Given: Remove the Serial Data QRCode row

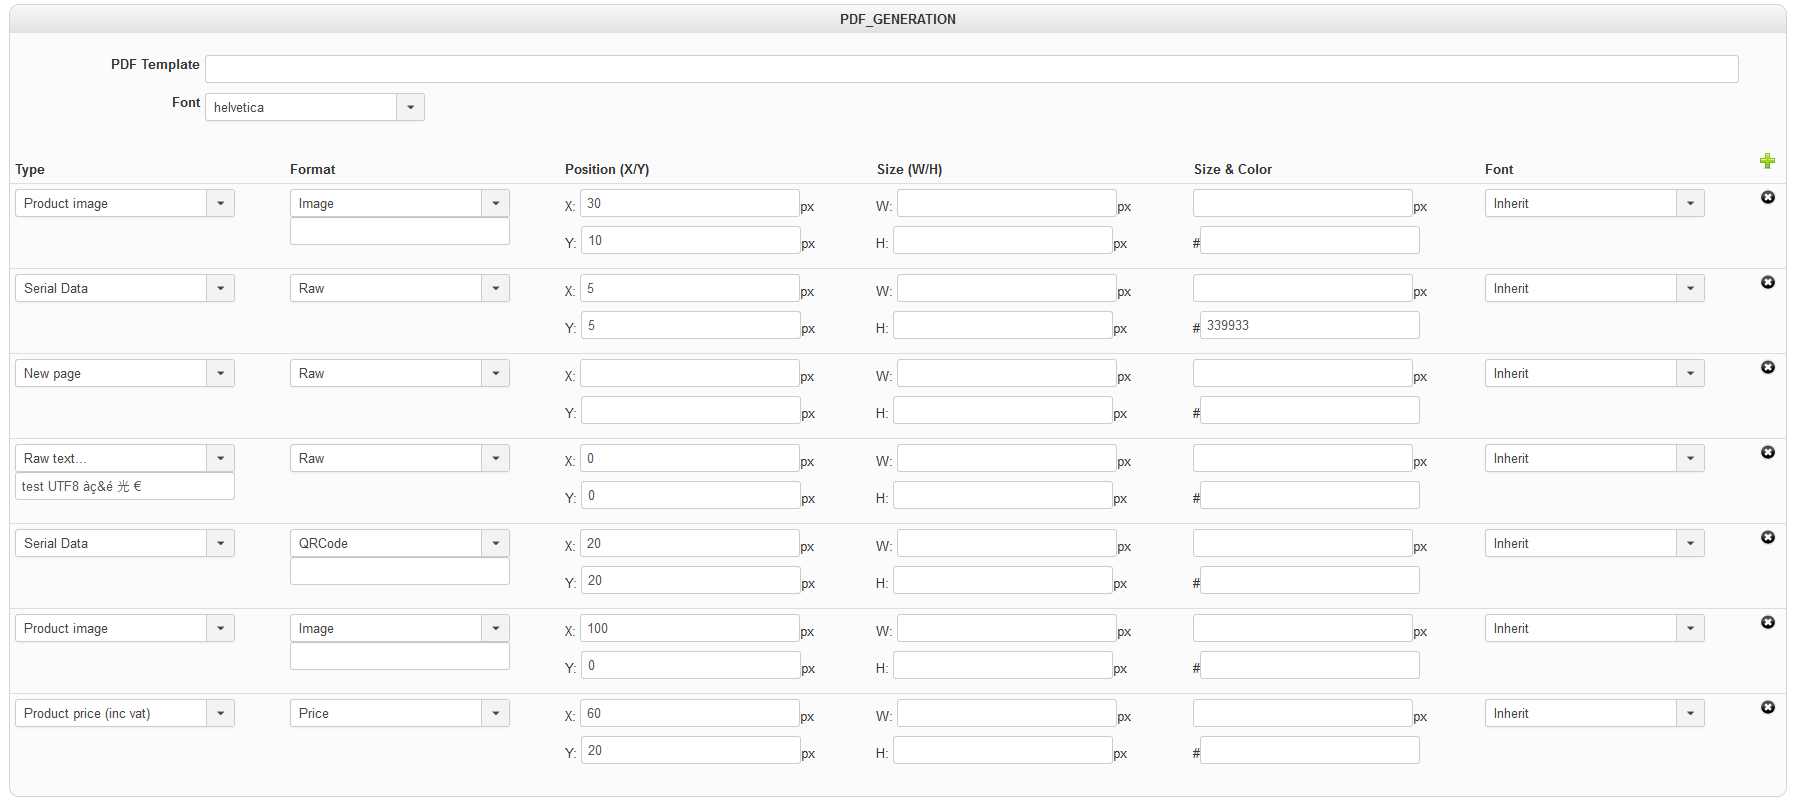Looking at the screenshot, I should click(x=1767, y=538).
